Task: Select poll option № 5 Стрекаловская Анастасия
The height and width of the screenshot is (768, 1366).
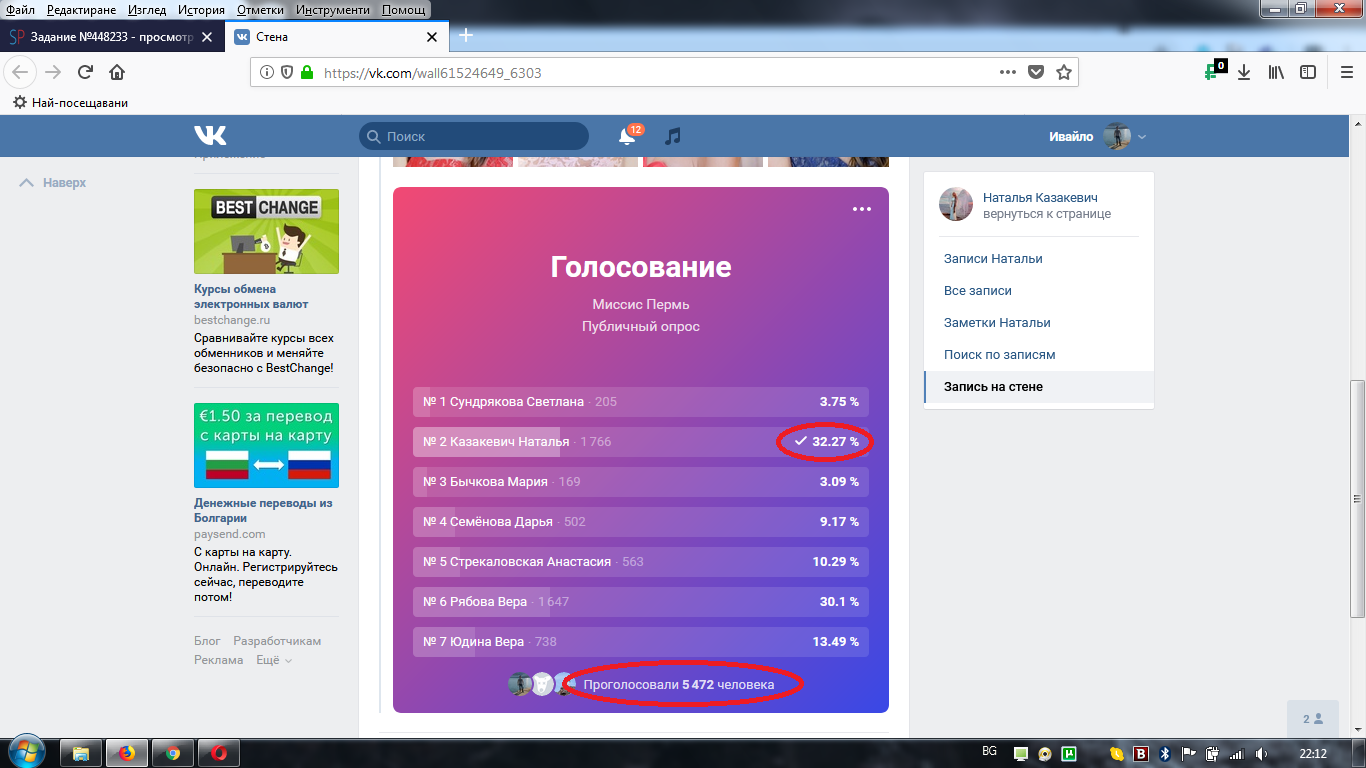Action: click(640, 561)
